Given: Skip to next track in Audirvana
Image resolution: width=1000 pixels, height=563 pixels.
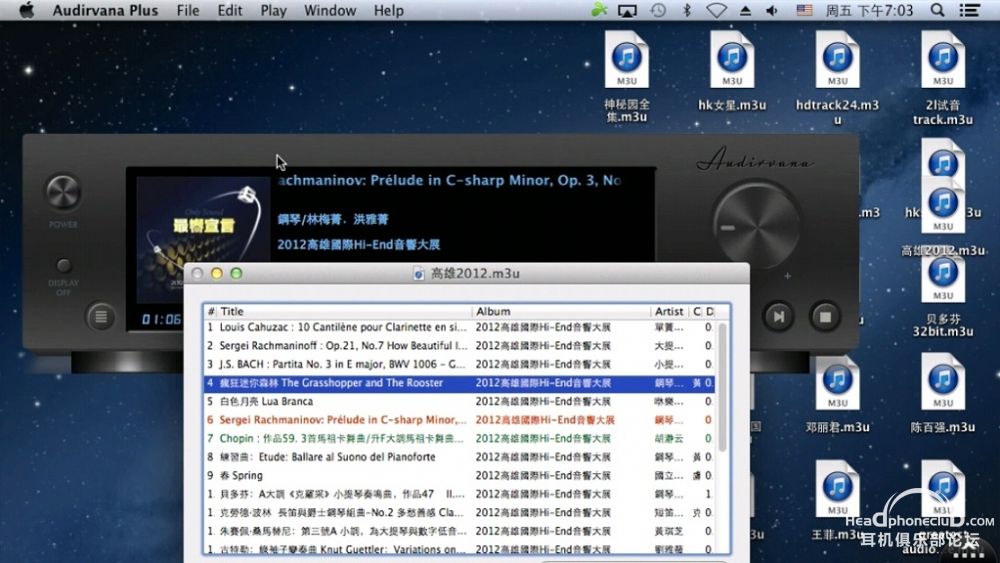Looking at the screenshot, I should point(779,316).
